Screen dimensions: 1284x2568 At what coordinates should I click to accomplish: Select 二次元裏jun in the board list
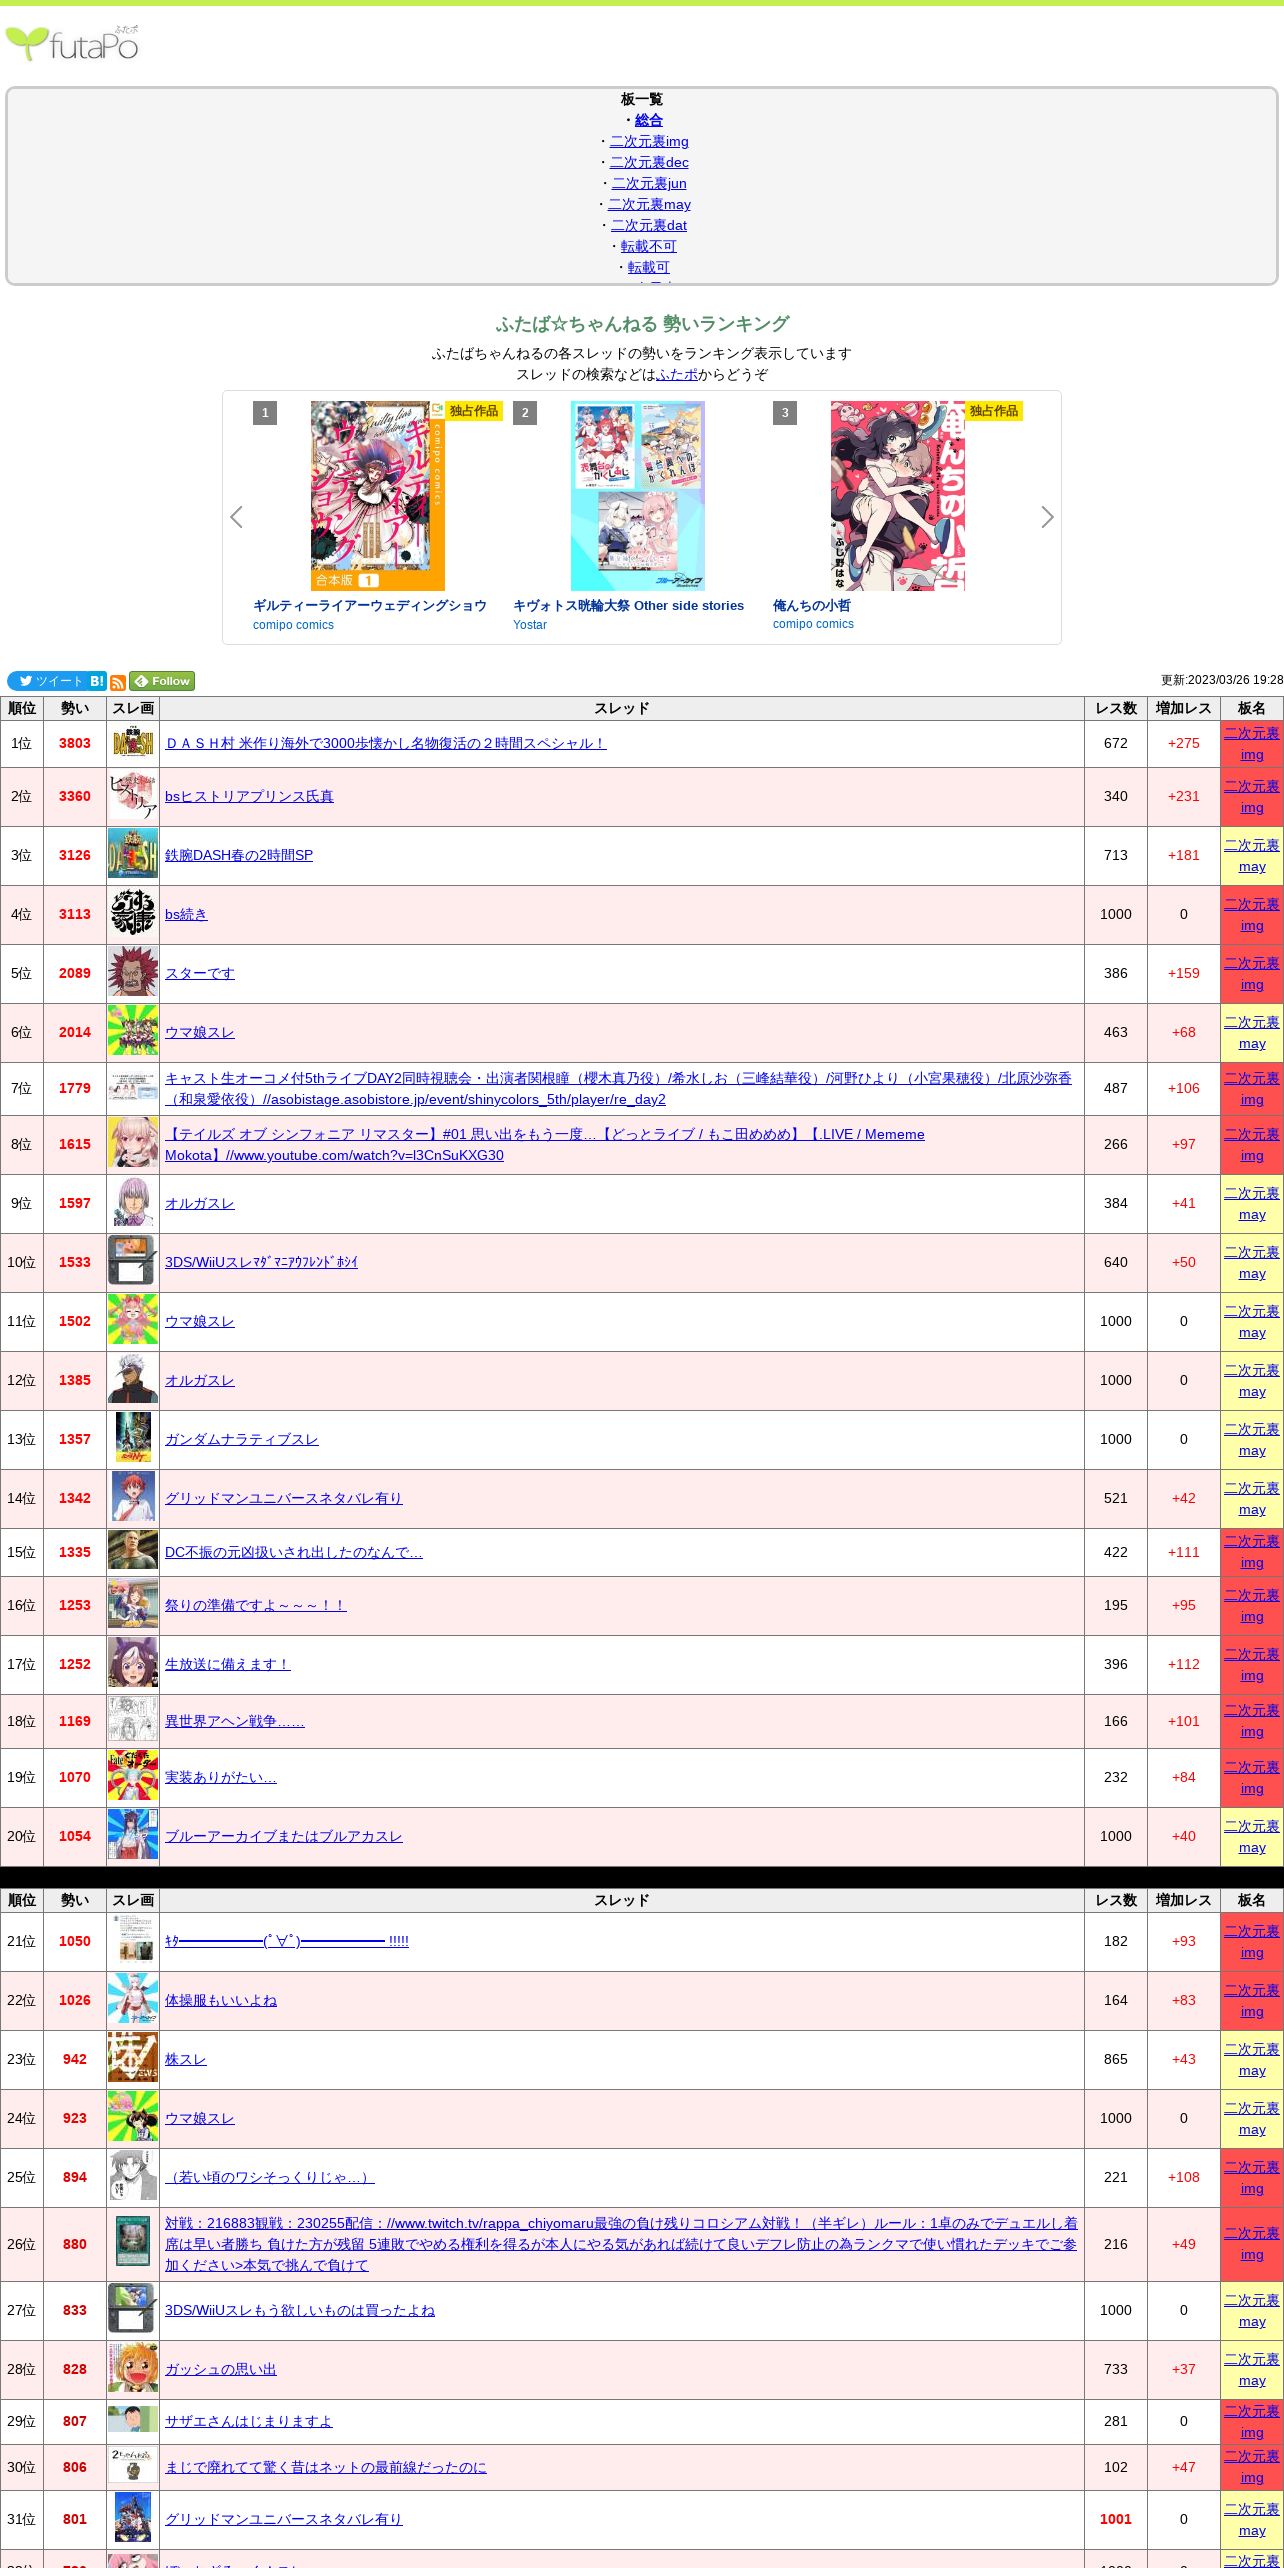pyautogui.click(x=649, y=183)
